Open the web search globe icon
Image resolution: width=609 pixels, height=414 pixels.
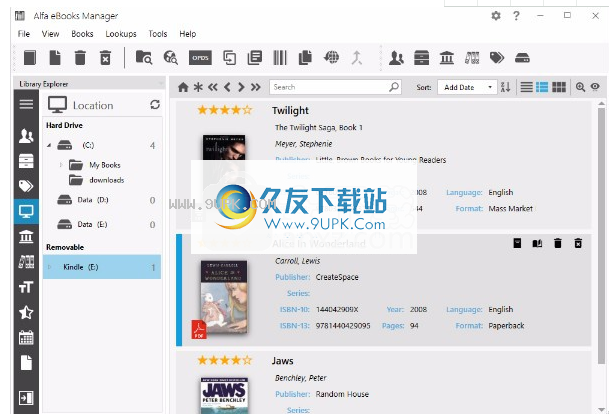click(x=171, y=57)
